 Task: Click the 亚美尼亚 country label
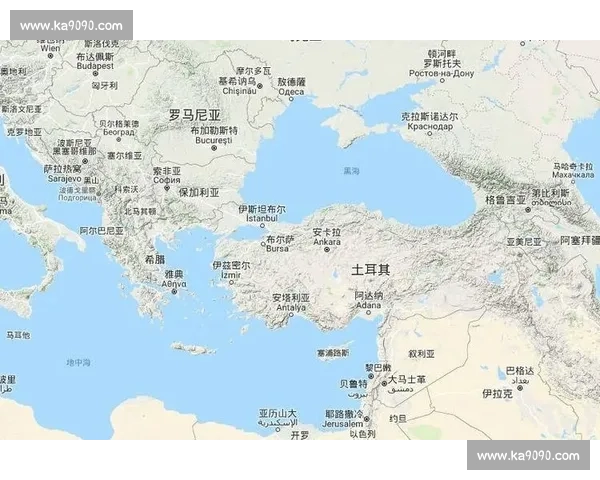pyautogui.click(x=524, y=242)
